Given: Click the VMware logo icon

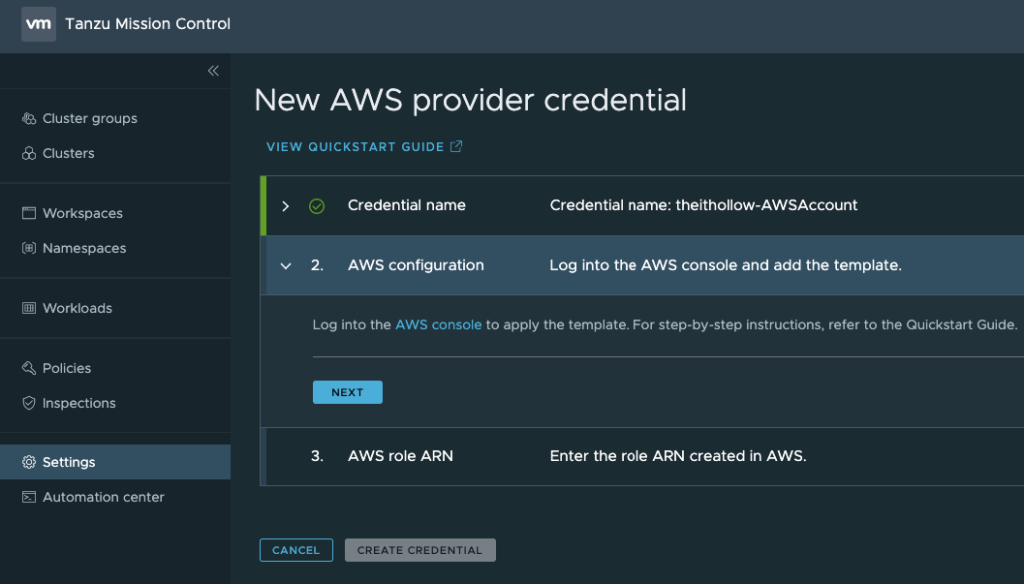Looking at the screenshot, I should pos(38,24).
